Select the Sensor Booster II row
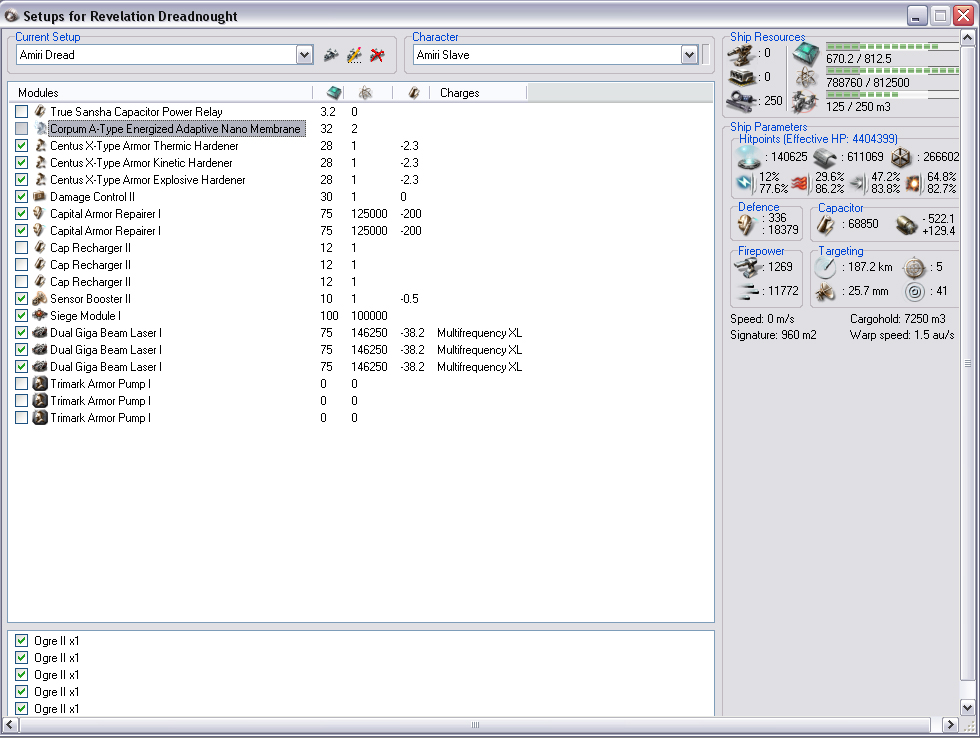Viewport: 980px width, 738px height. (91, 299)
